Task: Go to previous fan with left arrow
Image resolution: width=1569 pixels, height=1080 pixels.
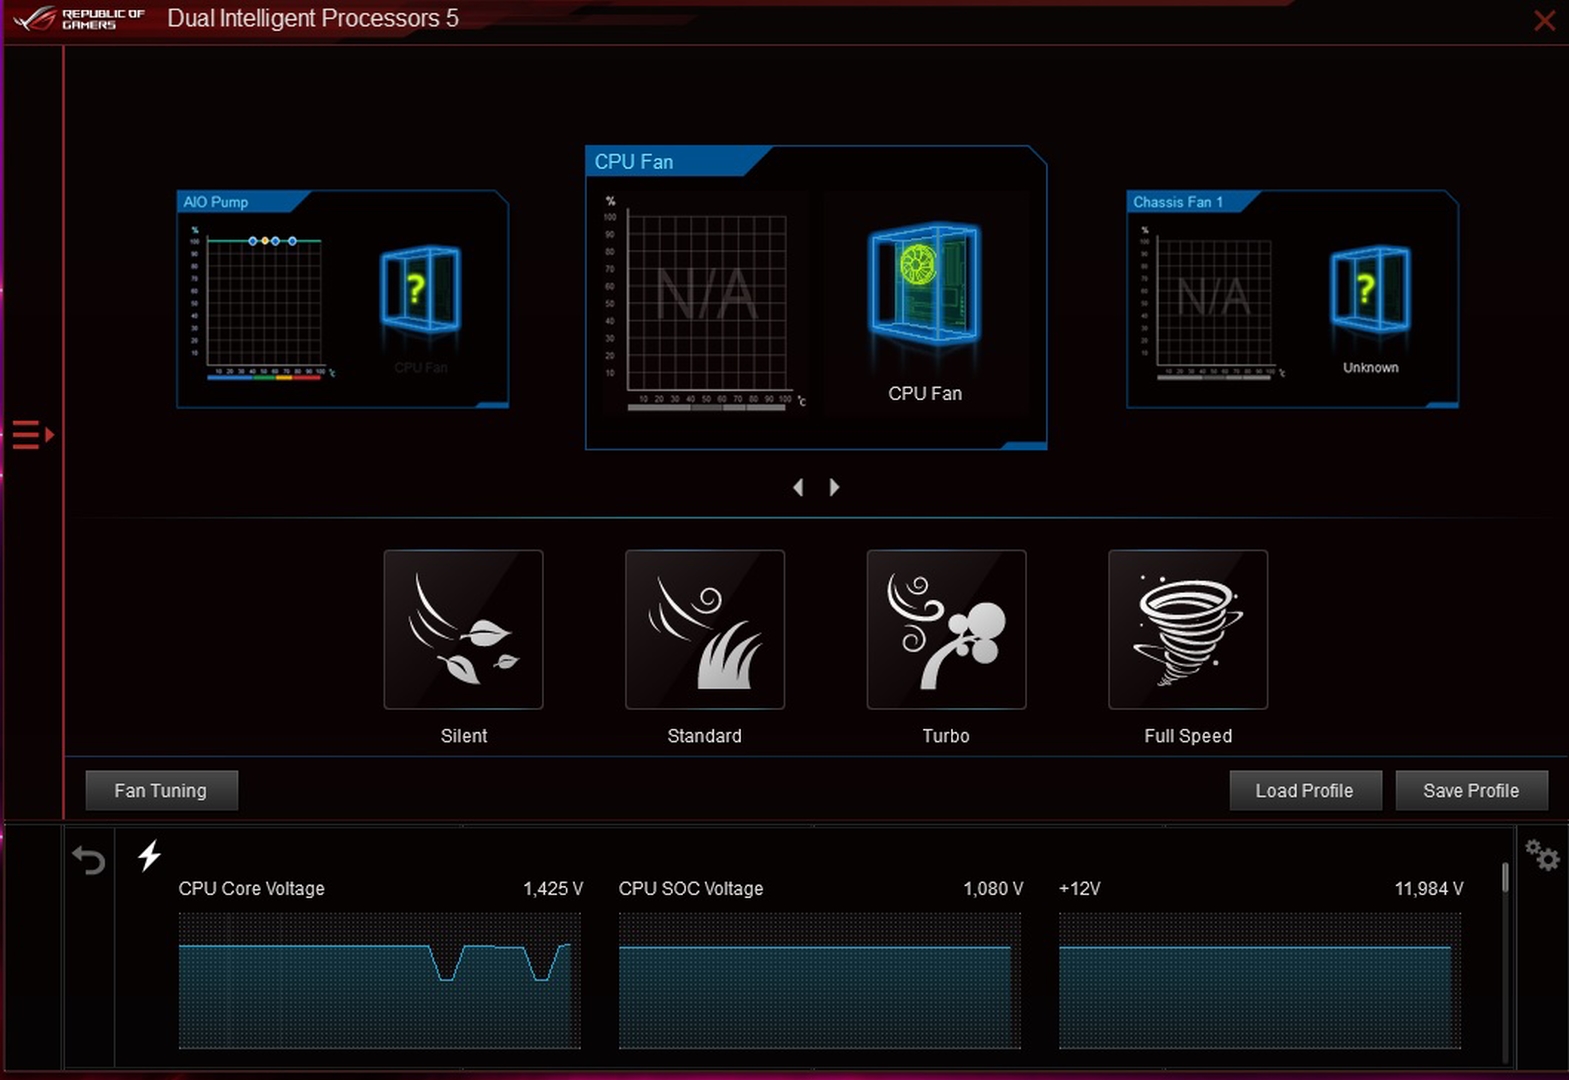Action: 798,487
